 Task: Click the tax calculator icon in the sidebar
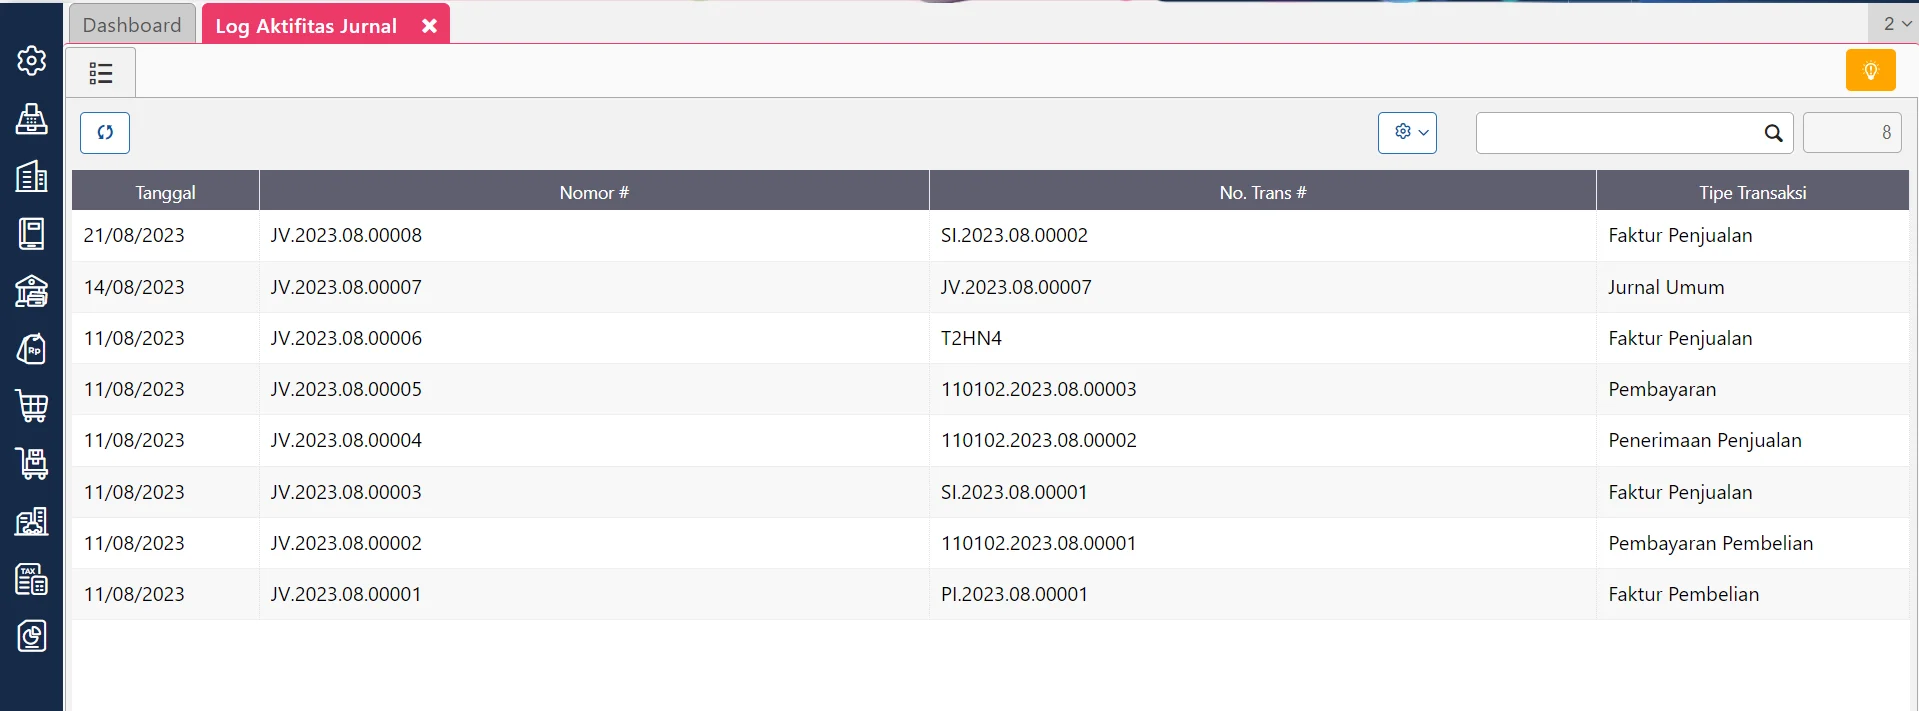pyautogui.click(x=31, y=579)
